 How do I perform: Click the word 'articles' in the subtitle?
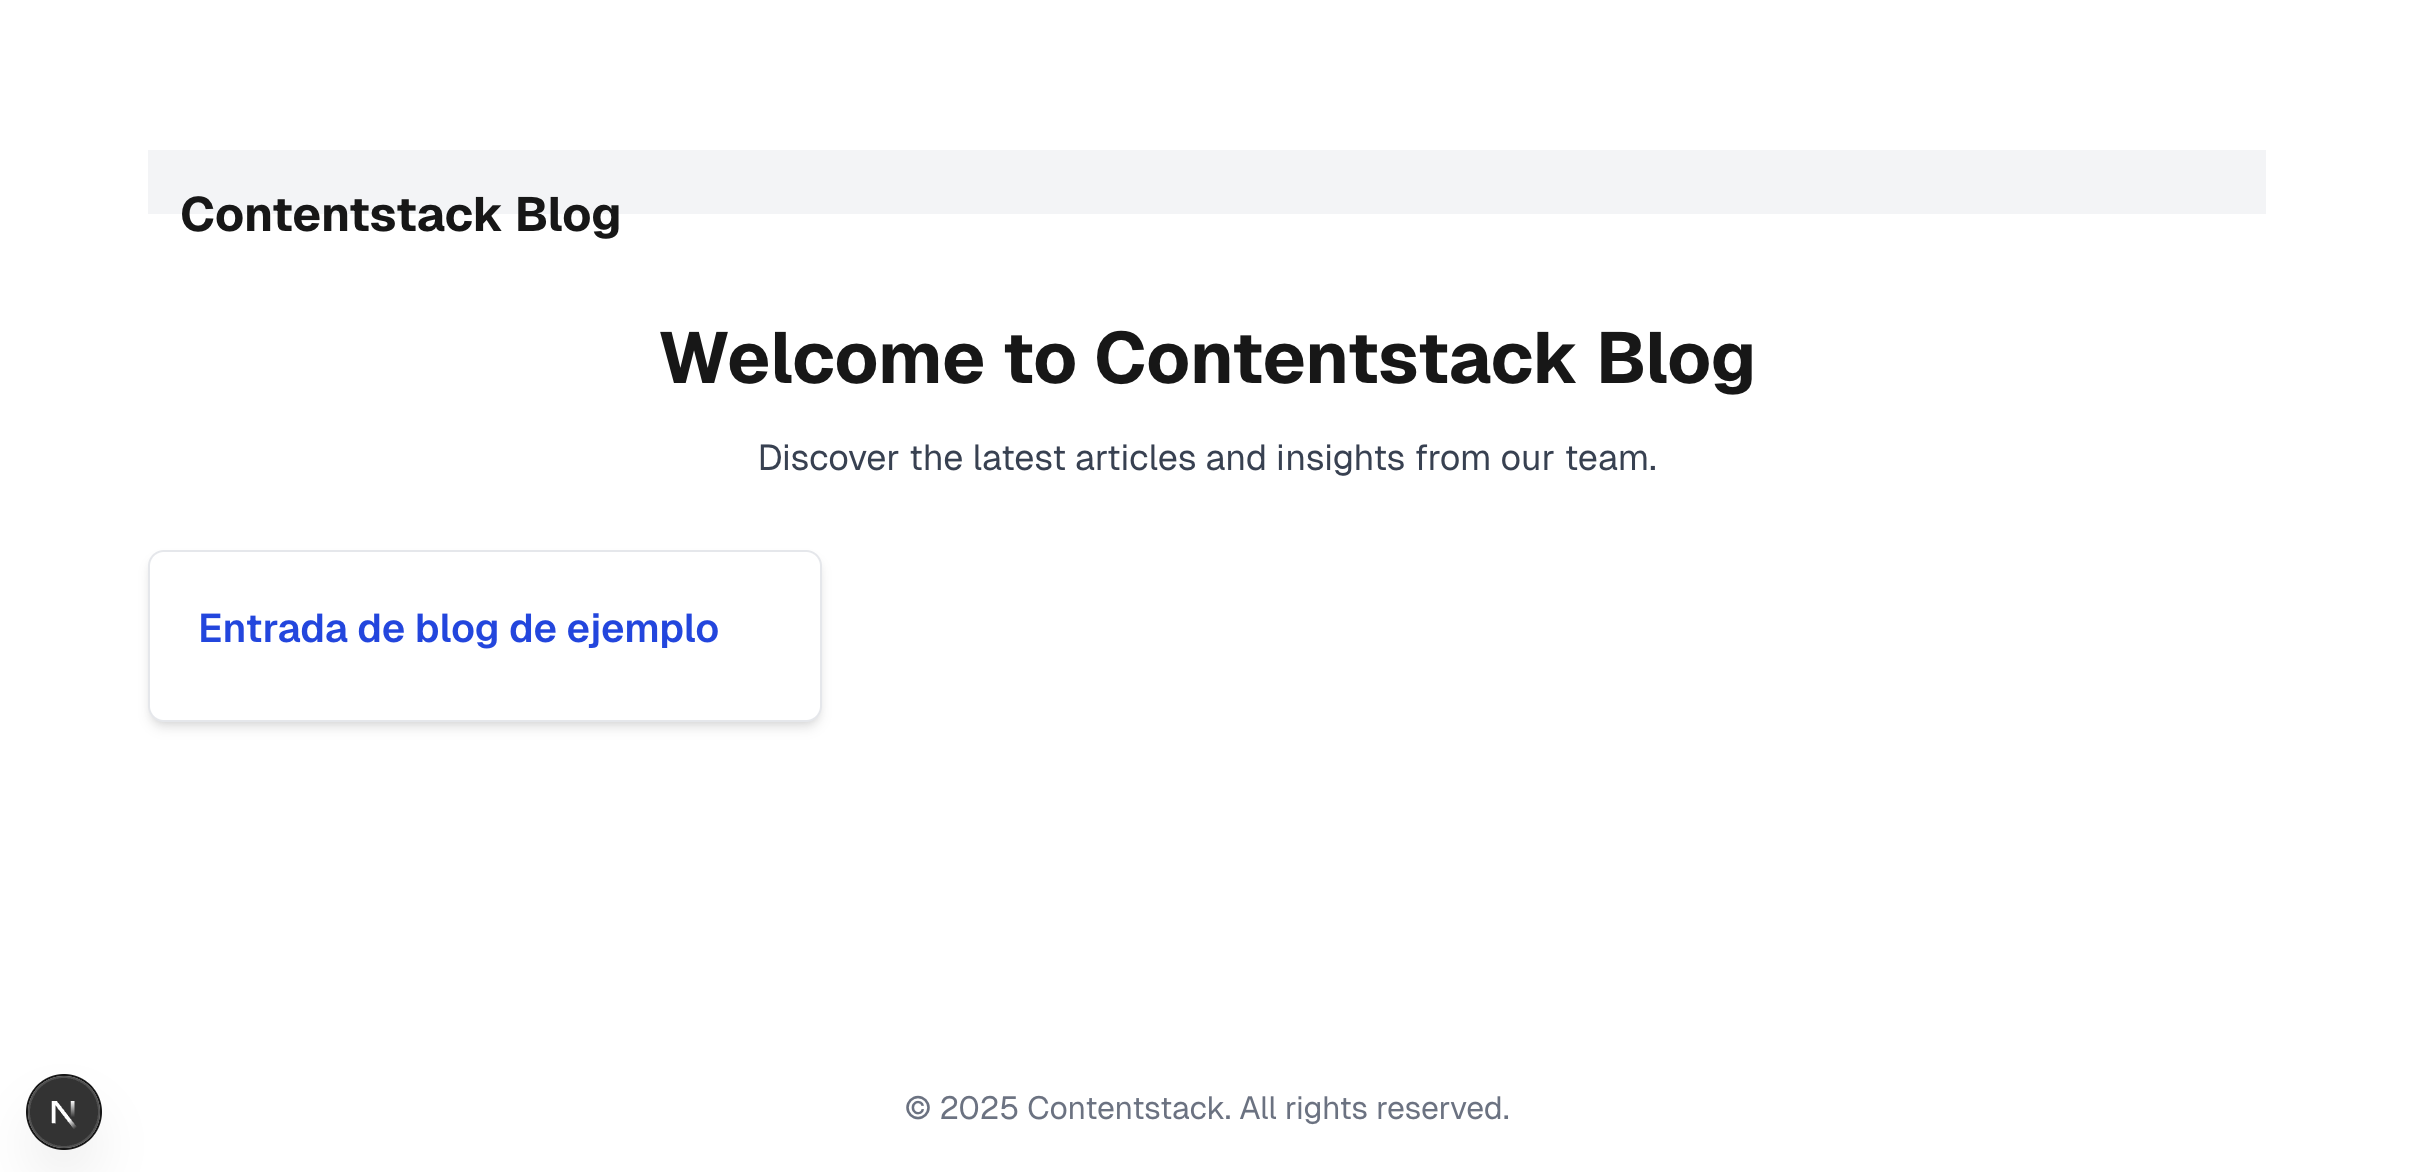(1135, 458)
